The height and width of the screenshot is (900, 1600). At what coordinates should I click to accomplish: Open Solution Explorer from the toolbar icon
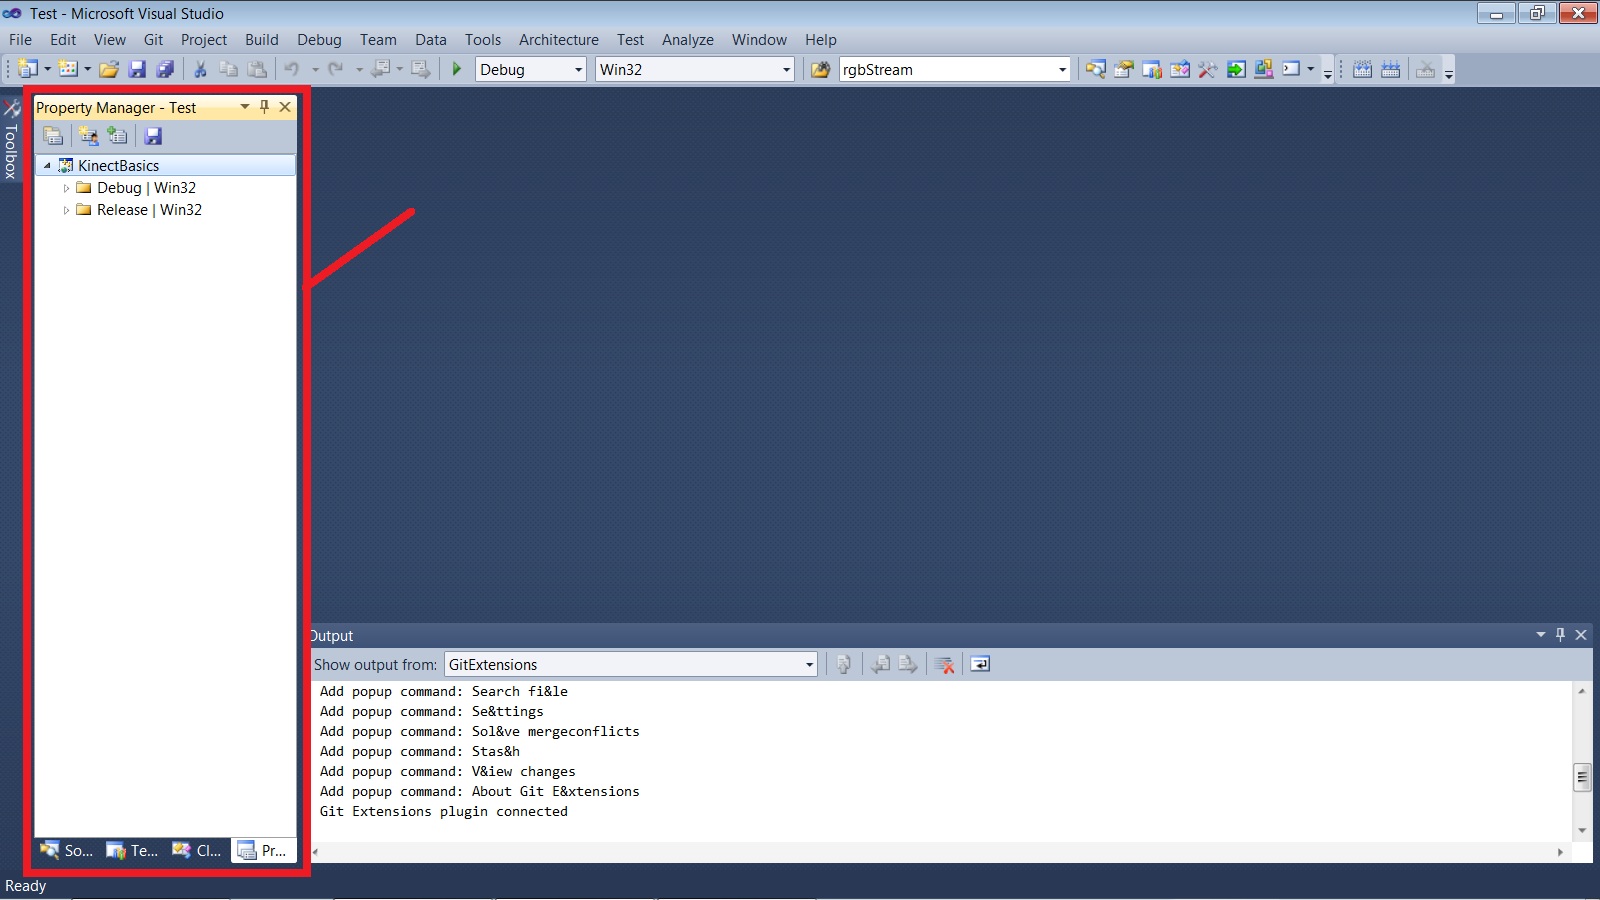point(1096,69)
